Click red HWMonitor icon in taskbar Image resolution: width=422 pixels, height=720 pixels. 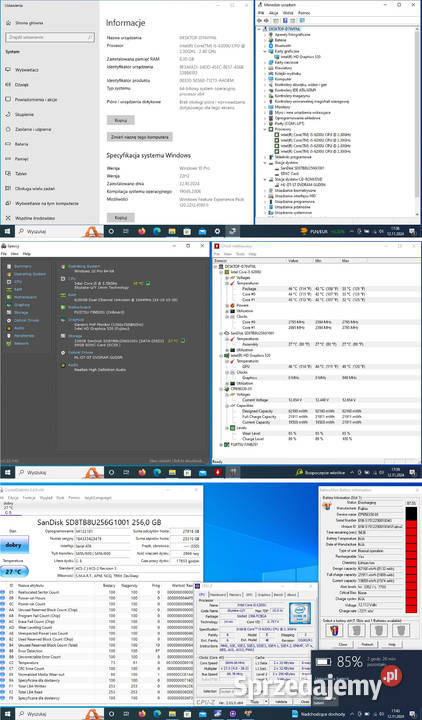217,472
